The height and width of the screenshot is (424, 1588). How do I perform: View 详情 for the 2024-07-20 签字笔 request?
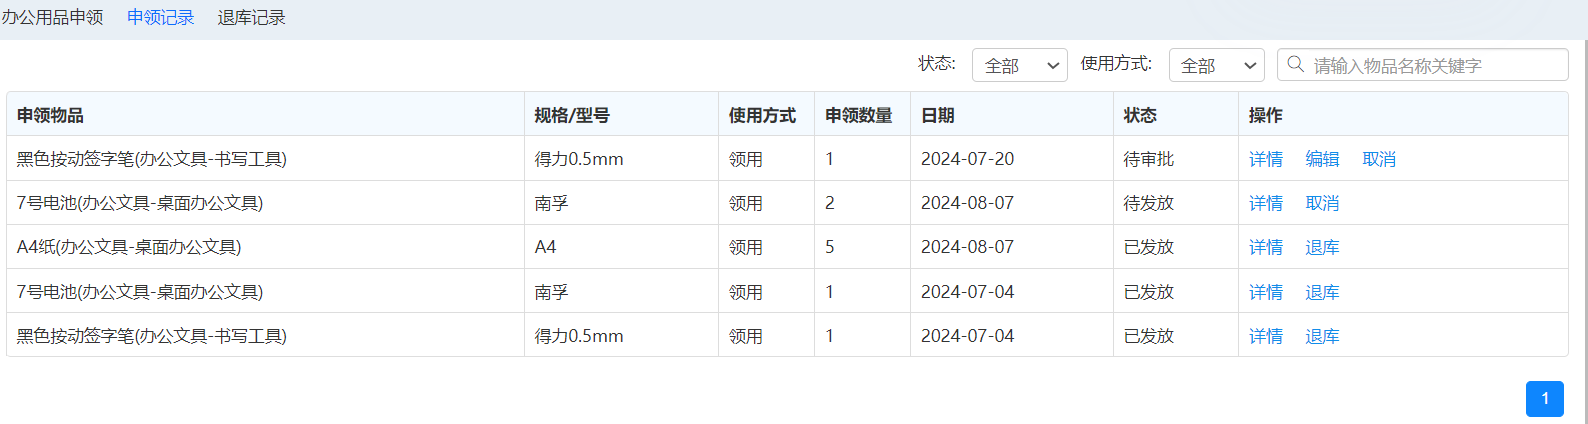(1265, 159)
